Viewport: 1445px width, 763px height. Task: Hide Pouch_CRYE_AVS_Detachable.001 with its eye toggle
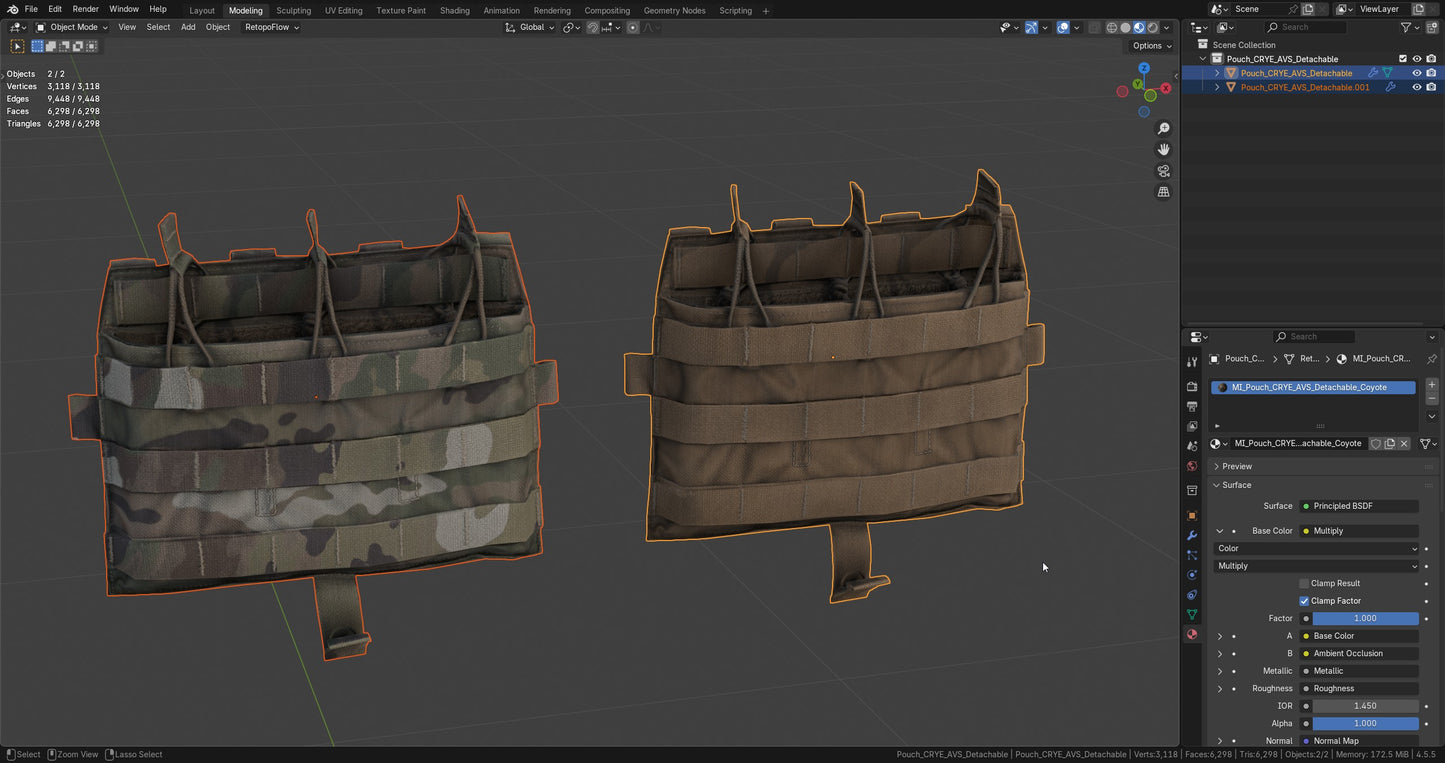pos(1415,87)
